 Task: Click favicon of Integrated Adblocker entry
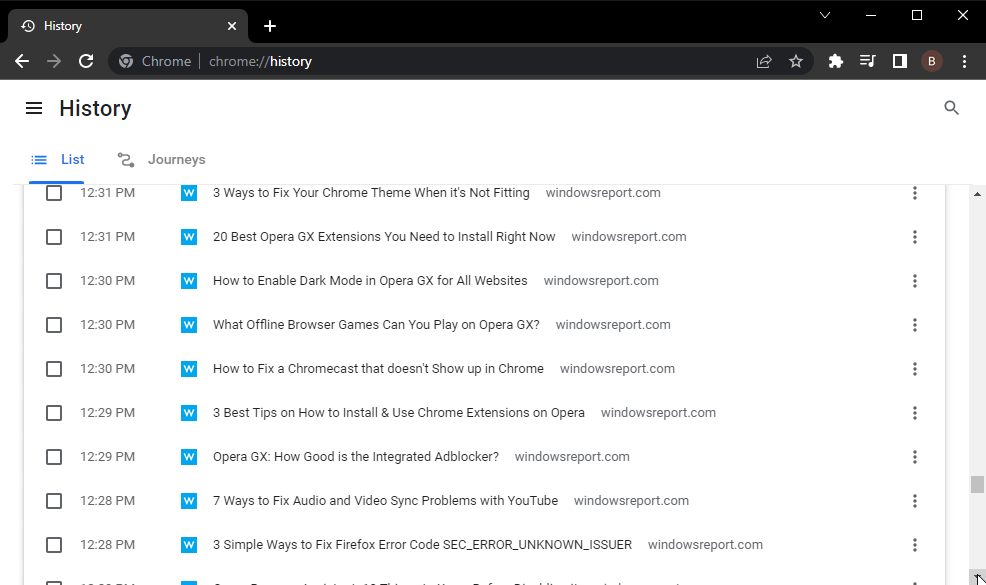(189, 457)
